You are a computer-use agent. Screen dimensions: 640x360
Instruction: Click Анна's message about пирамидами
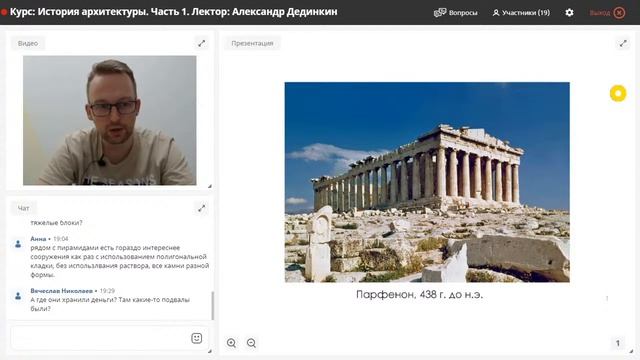tap(120, 261)
